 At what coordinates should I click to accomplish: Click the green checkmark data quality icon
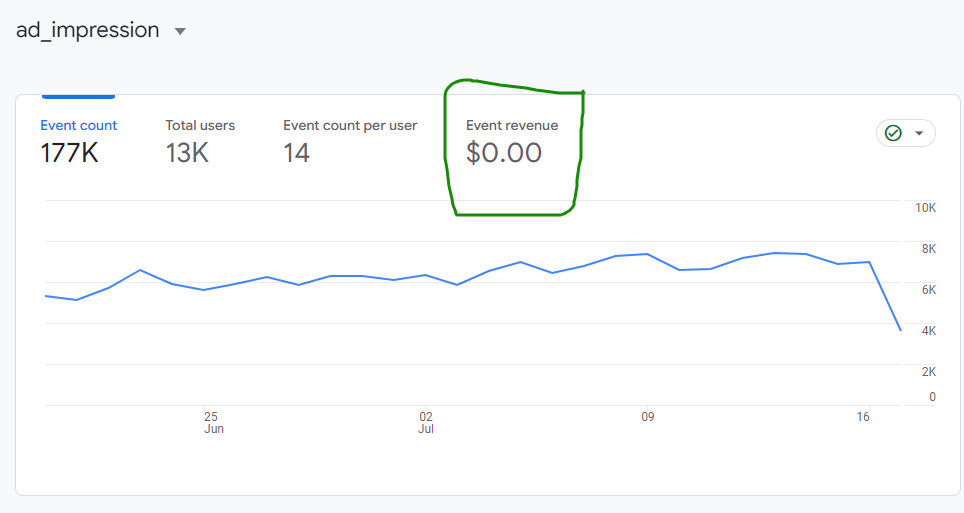893,133
